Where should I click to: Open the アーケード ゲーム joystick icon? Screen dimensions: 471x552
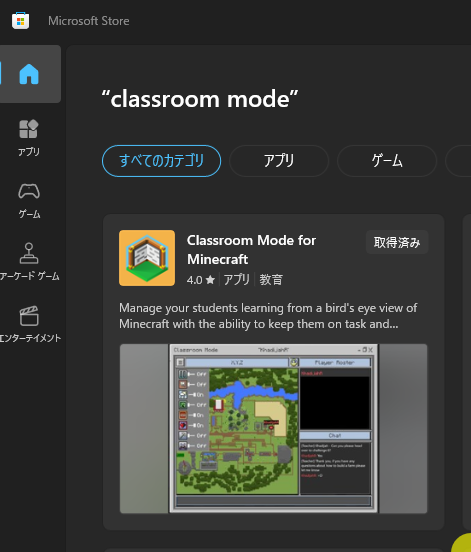[x=29, y=253]
